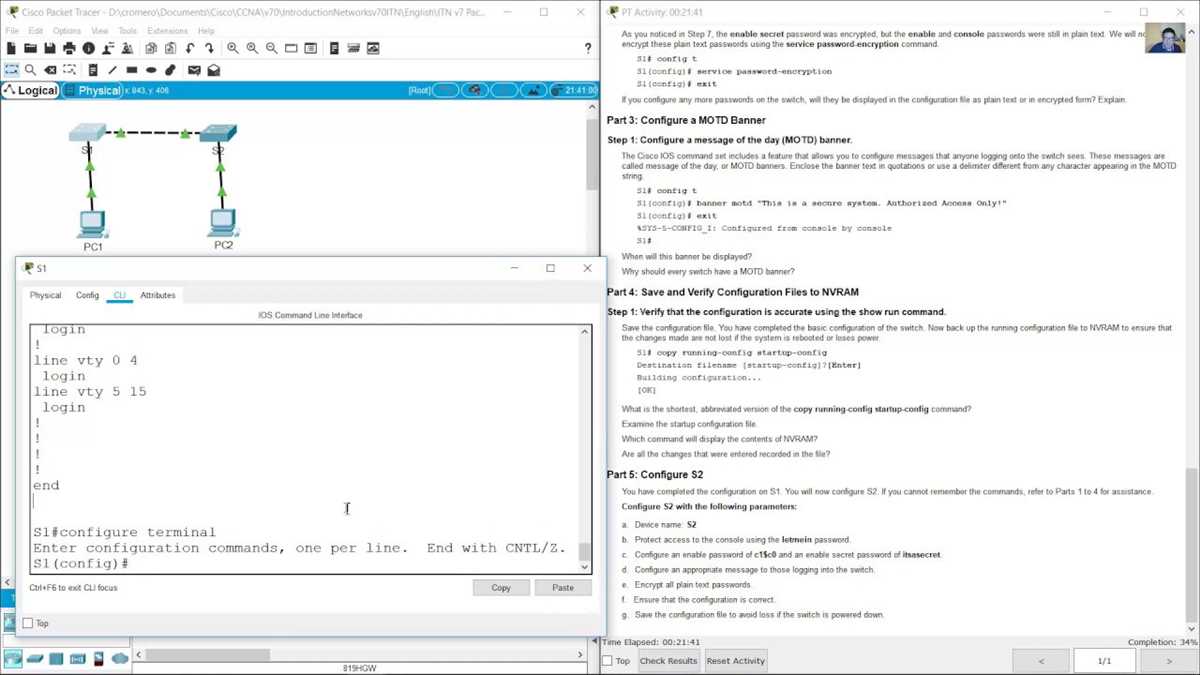Open the Tools menu
Image resolution: width=1200 pixels, height=675 pixels.
[127, 31]
